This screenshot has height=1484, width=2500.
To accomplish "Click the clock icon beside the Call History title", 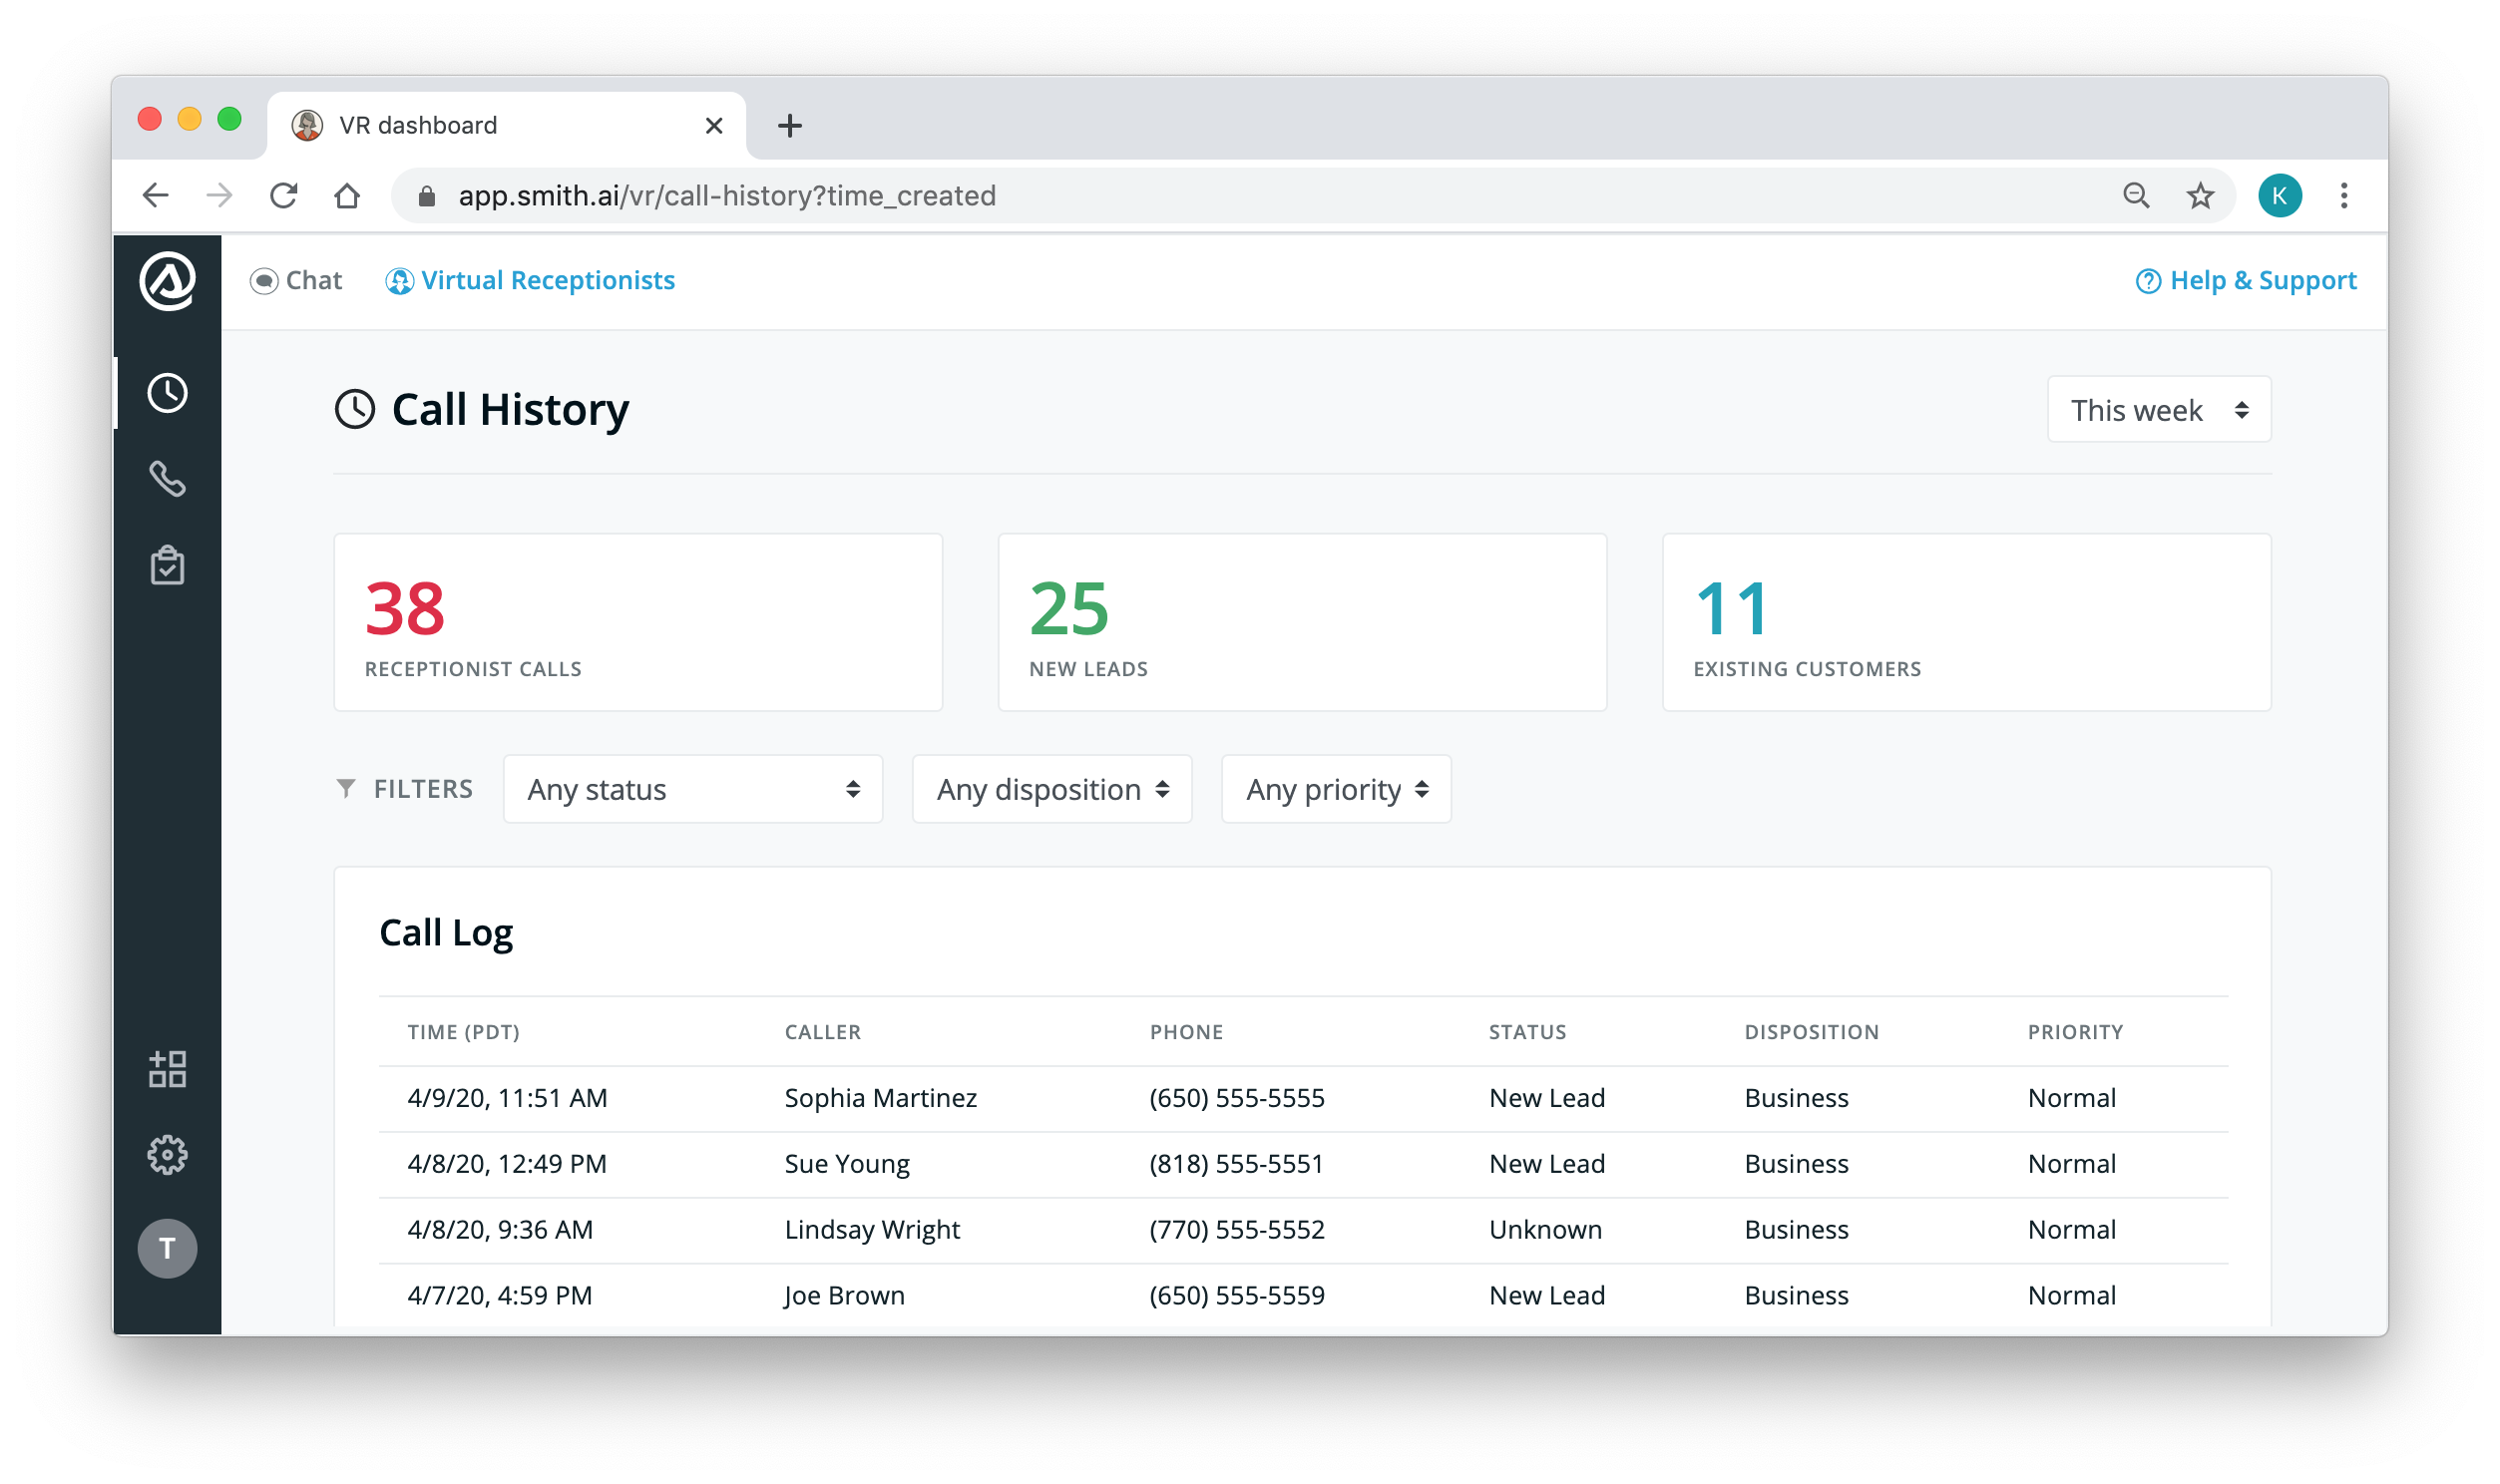I will coord(355,409).
